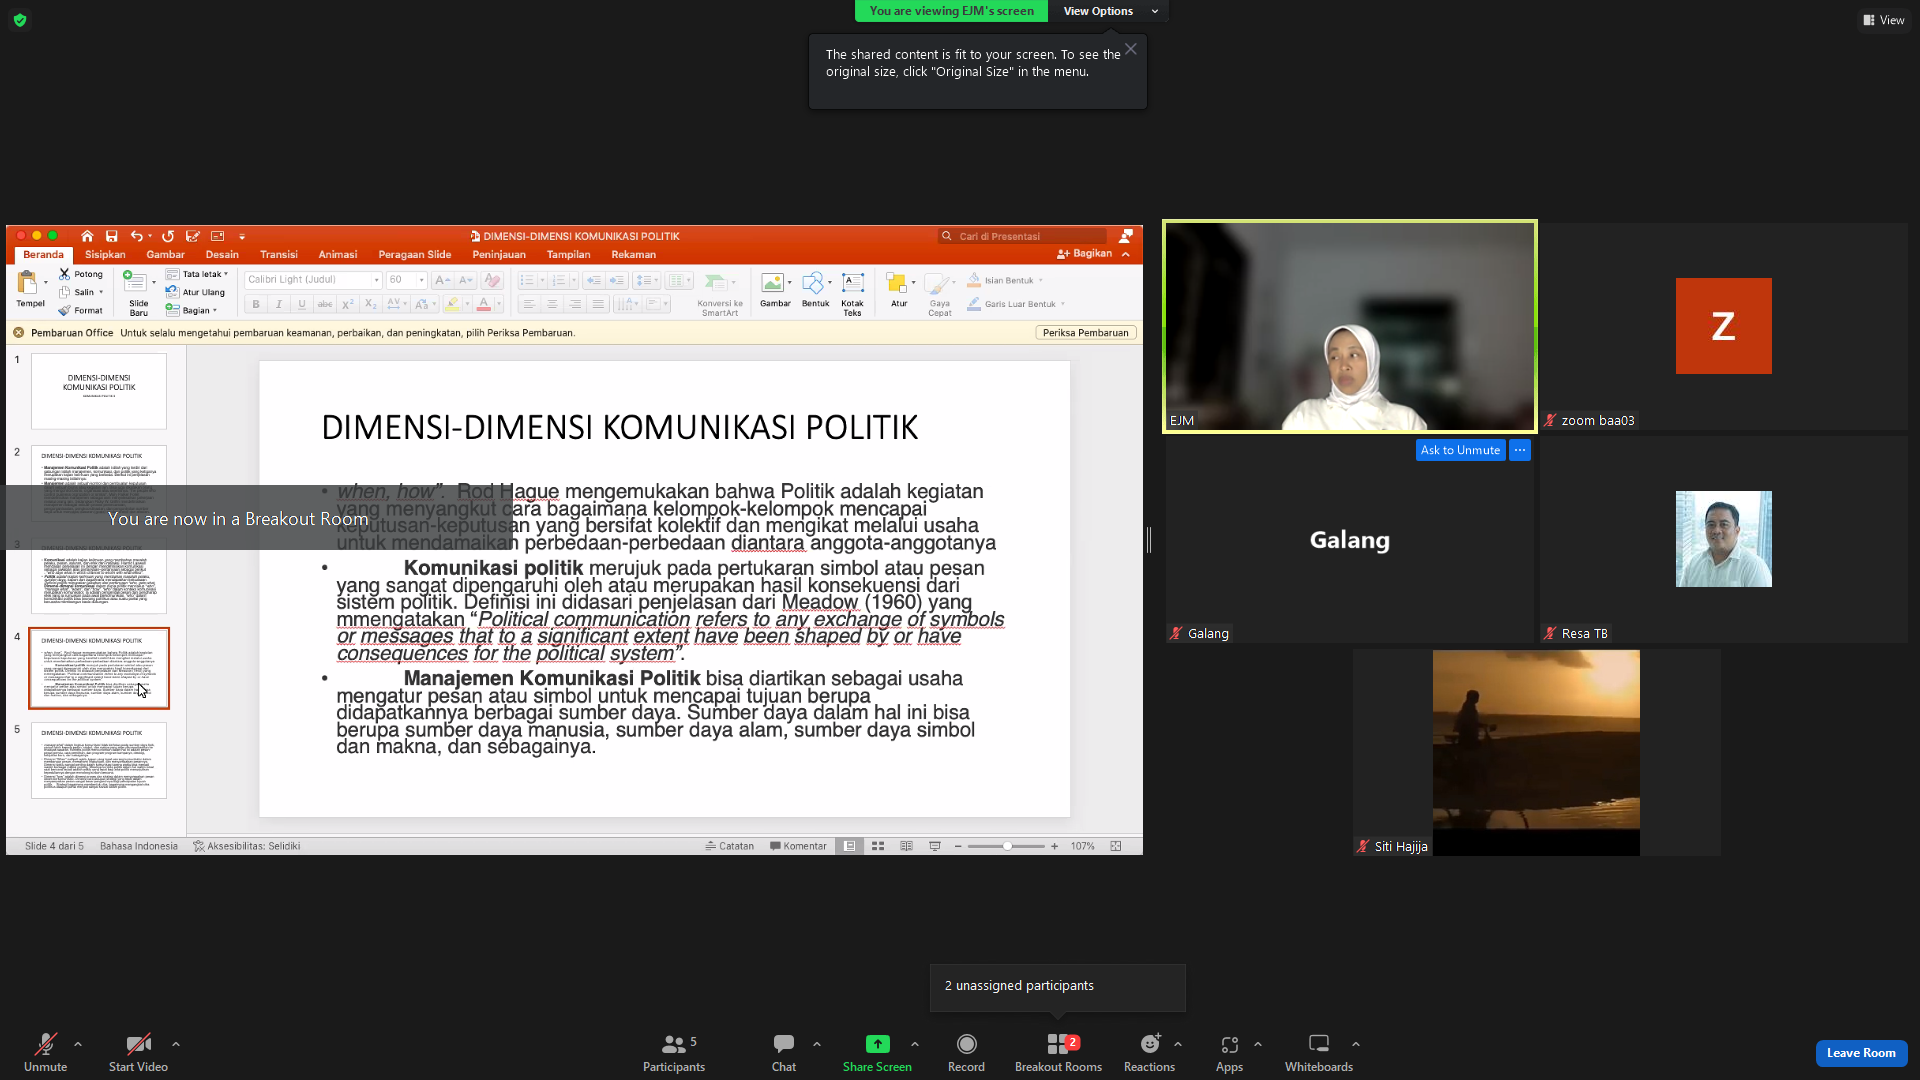Click the Periksa Pembaruan button

click(x=1085, y=333)
